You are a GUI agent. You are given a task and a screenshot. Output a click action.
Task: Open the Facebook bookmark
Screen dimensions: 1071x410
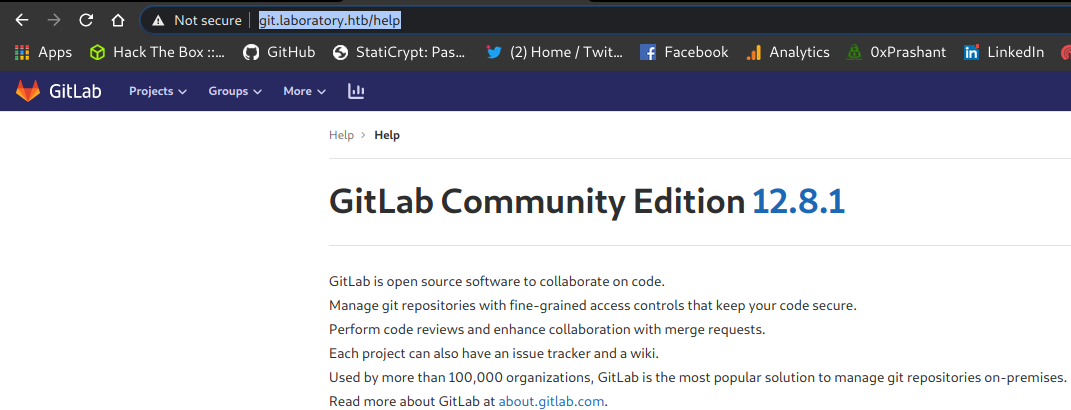[685, 52]
